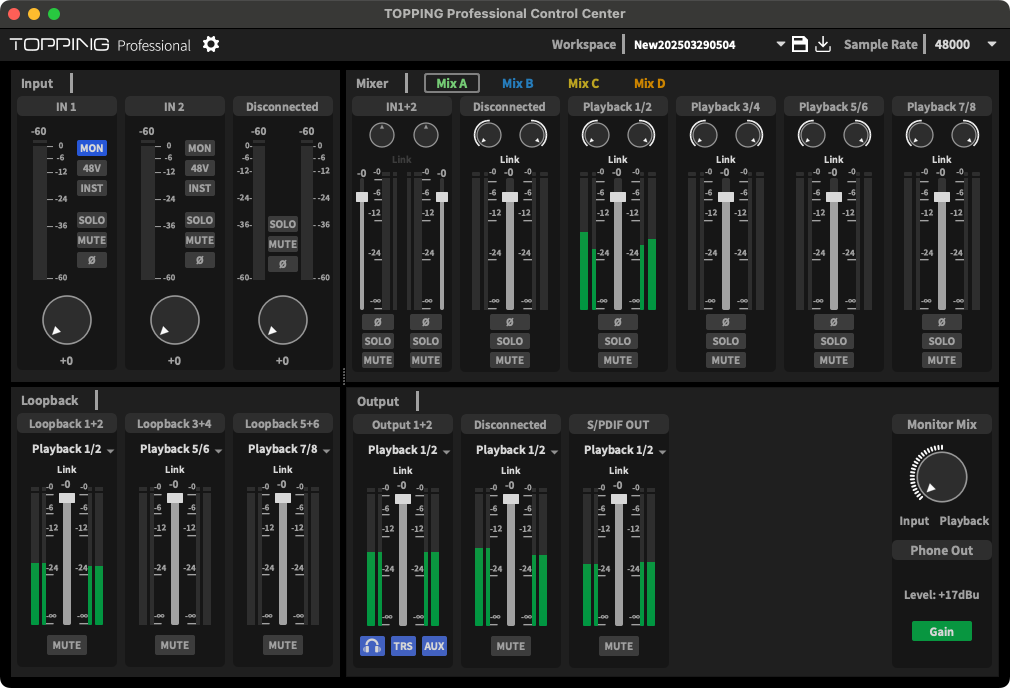This screenshot has width=1010, height=688.
Task: Invert phase on IN 1 input
Action: tap(91, 260)
